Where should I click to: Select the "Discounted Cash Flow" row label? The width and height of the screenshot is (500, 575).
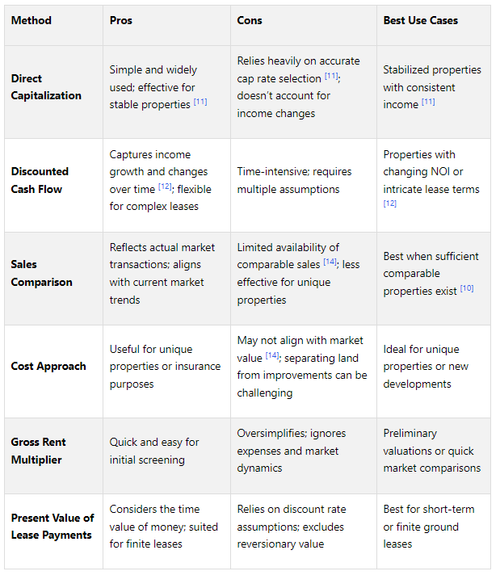[x=40, y=180]
